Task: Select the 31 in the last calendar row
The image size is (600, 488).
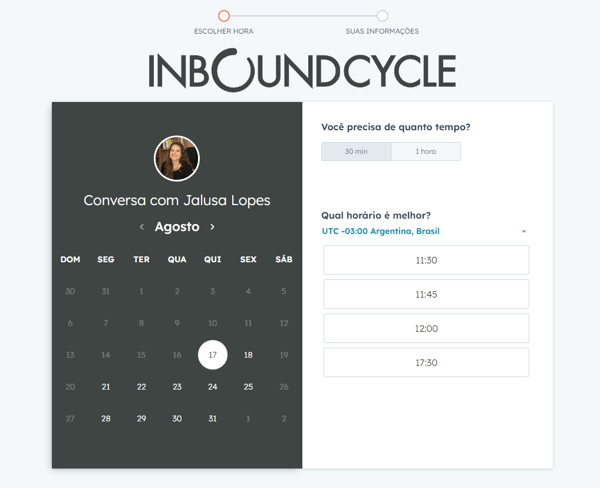Action: coord(213,419)
